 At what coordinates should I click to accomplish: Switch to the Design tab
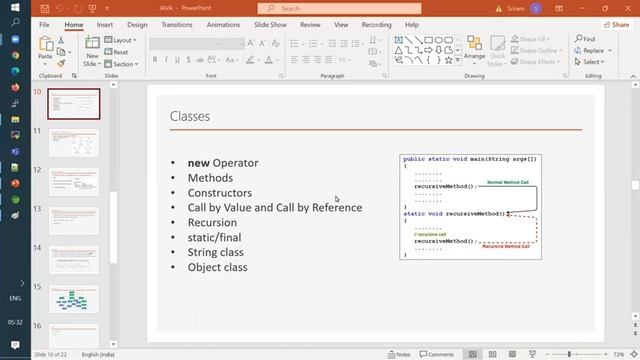[x=137, y=24]
